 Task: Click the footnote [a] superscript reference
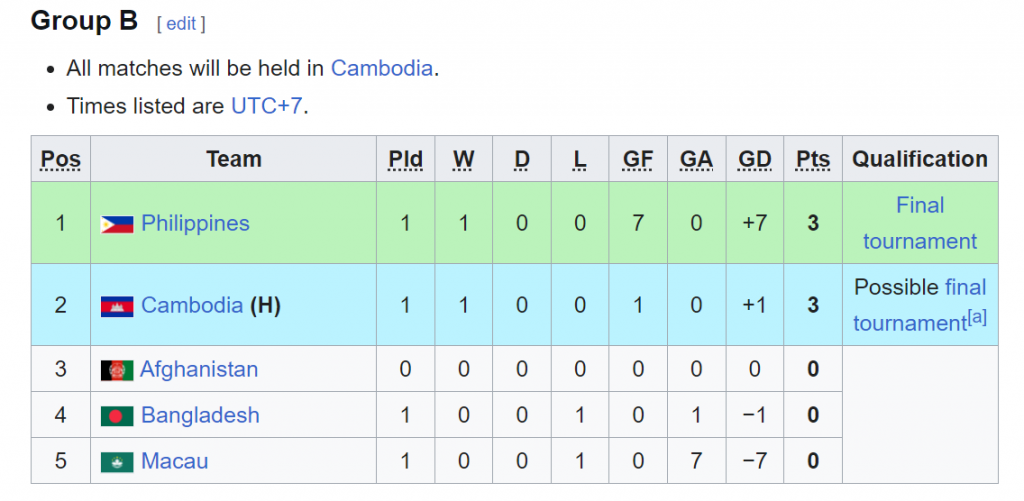click(977, 317)
